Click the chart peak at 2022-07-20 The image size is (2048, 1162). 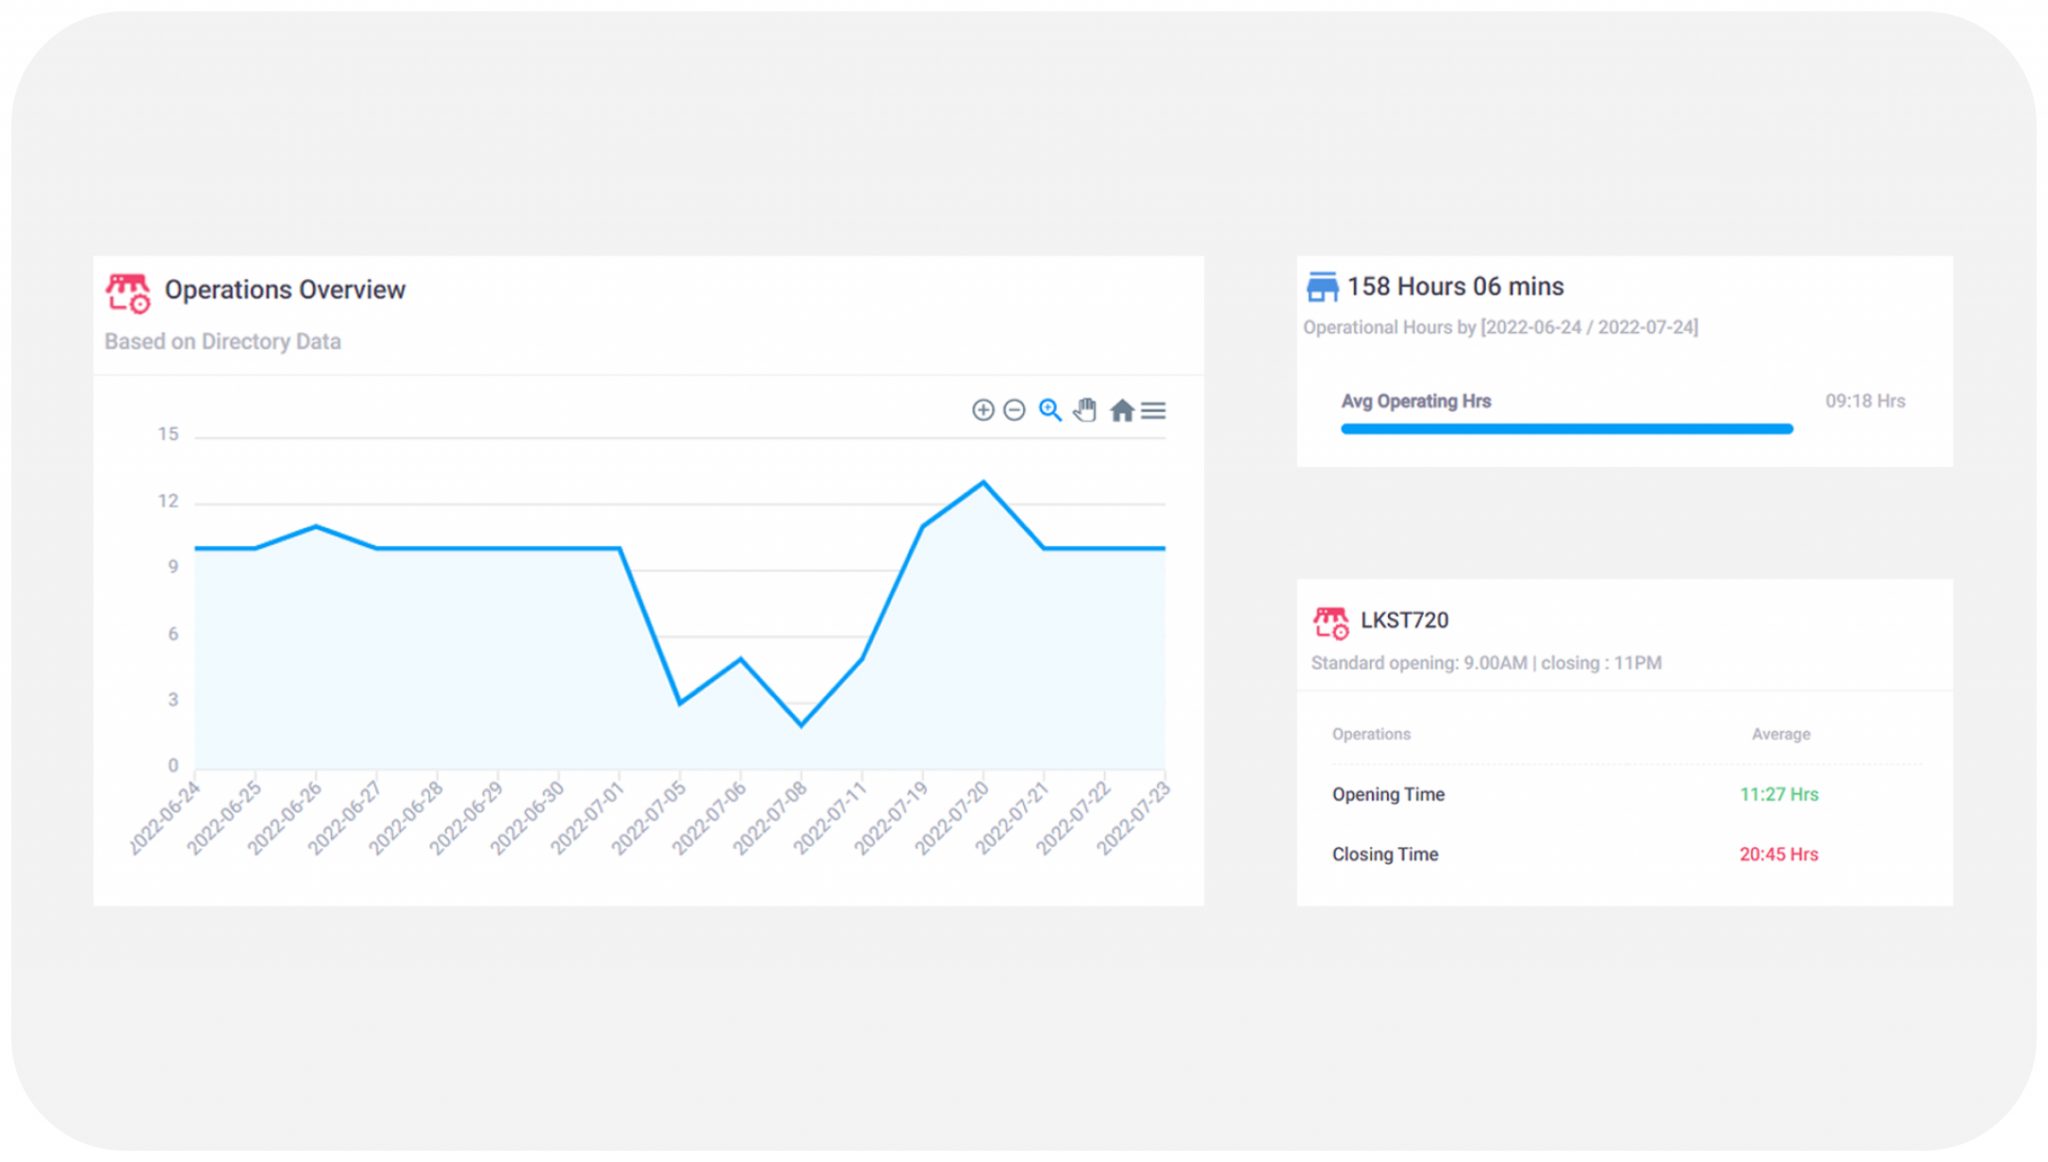click(x=983, y=483)
